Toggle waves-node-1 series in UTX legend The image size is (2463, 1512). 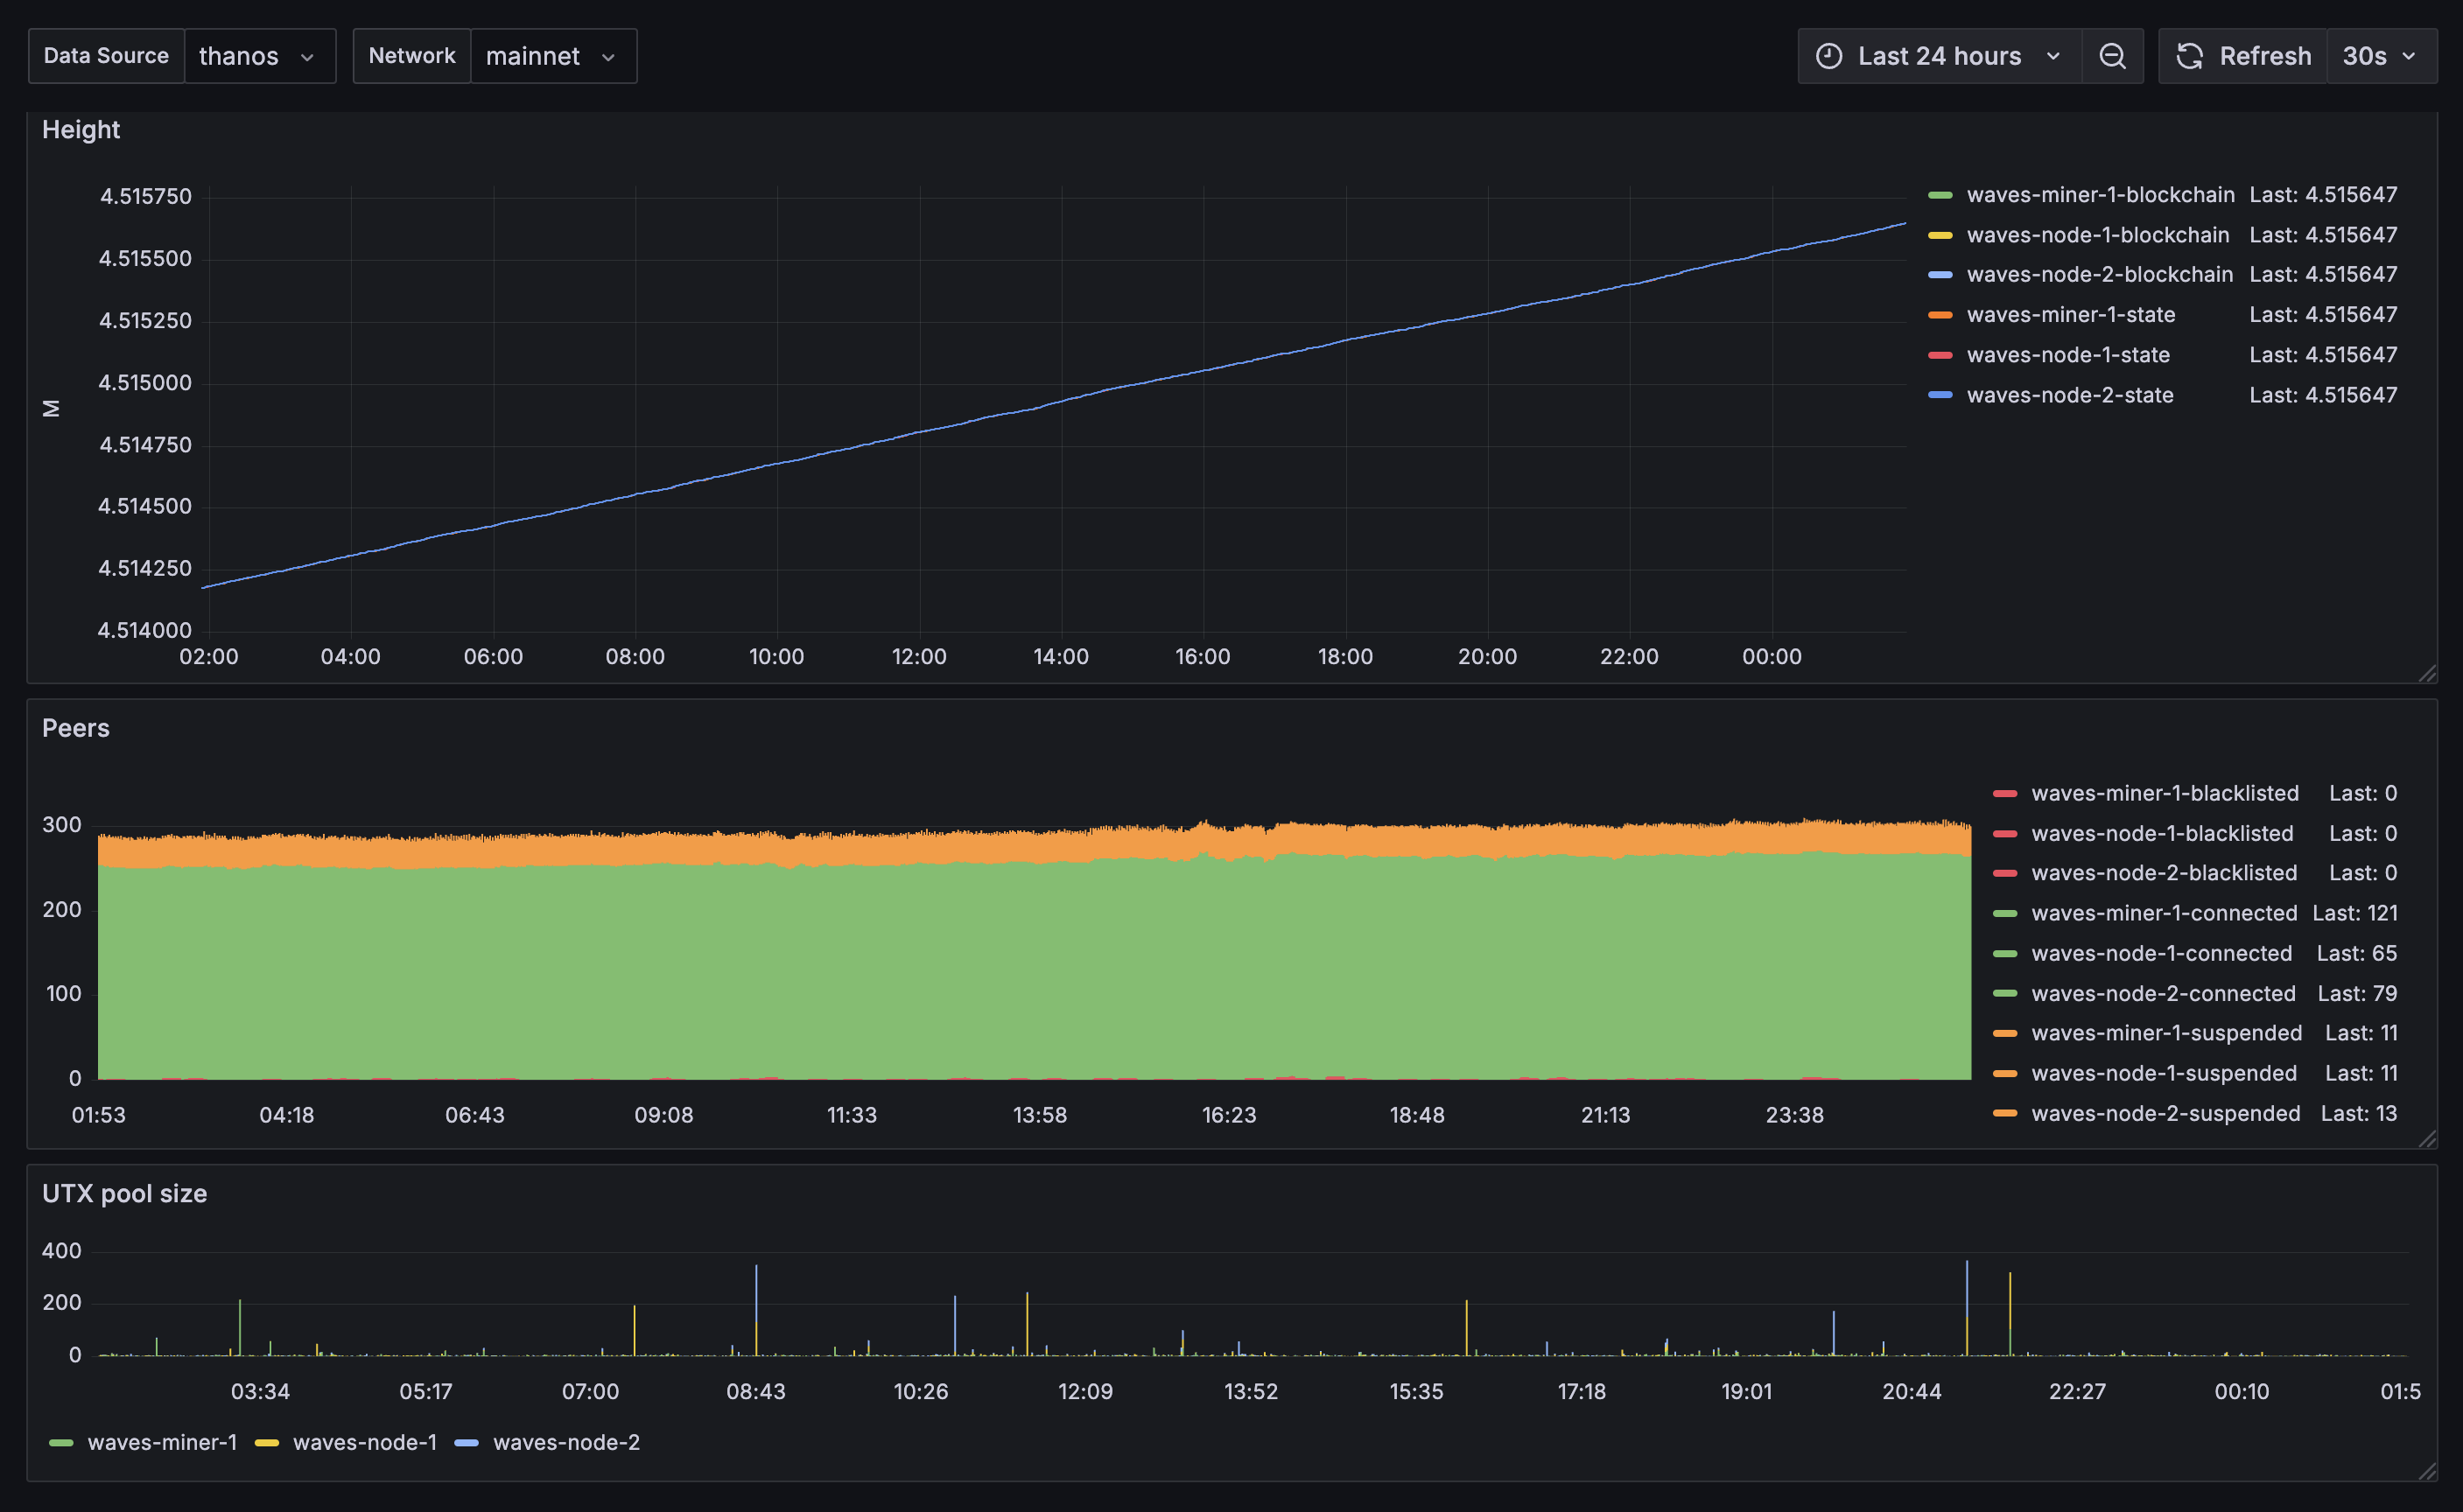364,1442
